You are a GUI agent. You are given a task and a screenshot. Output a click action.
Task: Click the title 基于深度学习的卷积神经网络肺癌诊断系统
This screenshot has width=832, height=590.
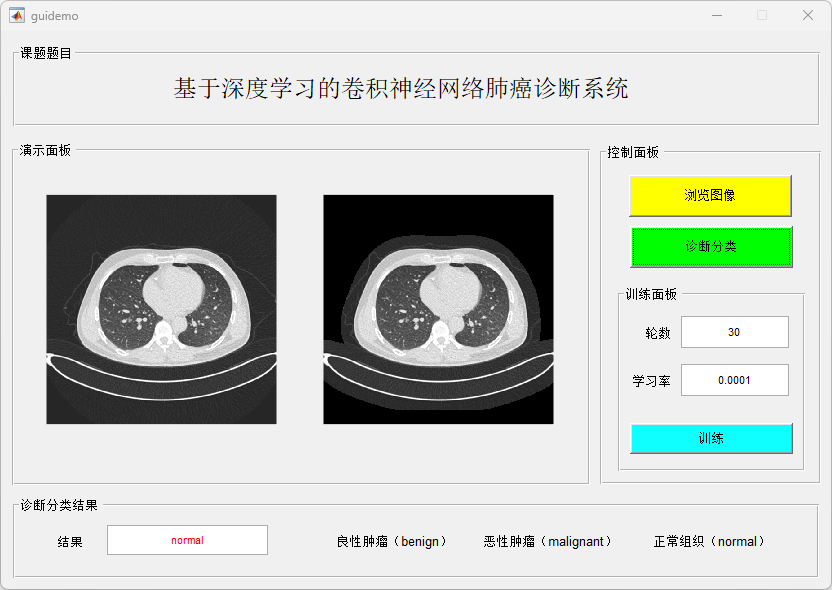pyautogui.click(x=401, y=88)
